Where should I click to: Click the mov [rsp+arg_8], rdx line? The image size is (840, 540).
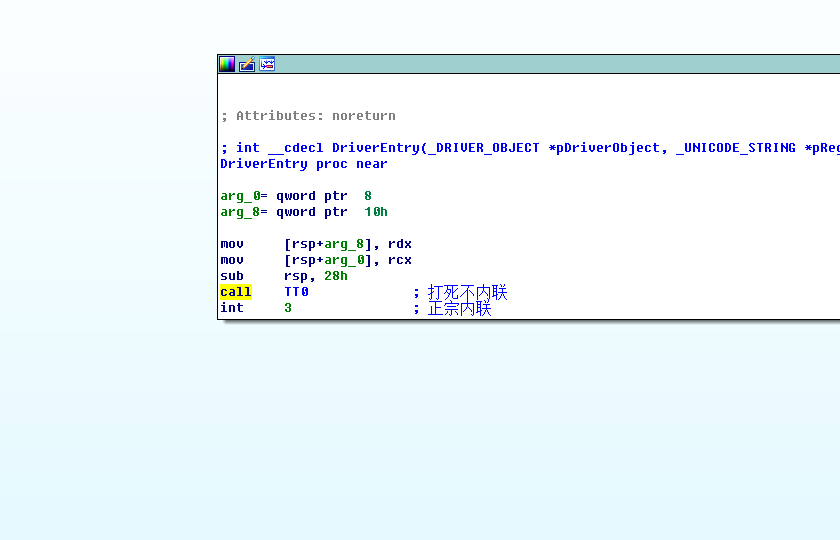316,244
